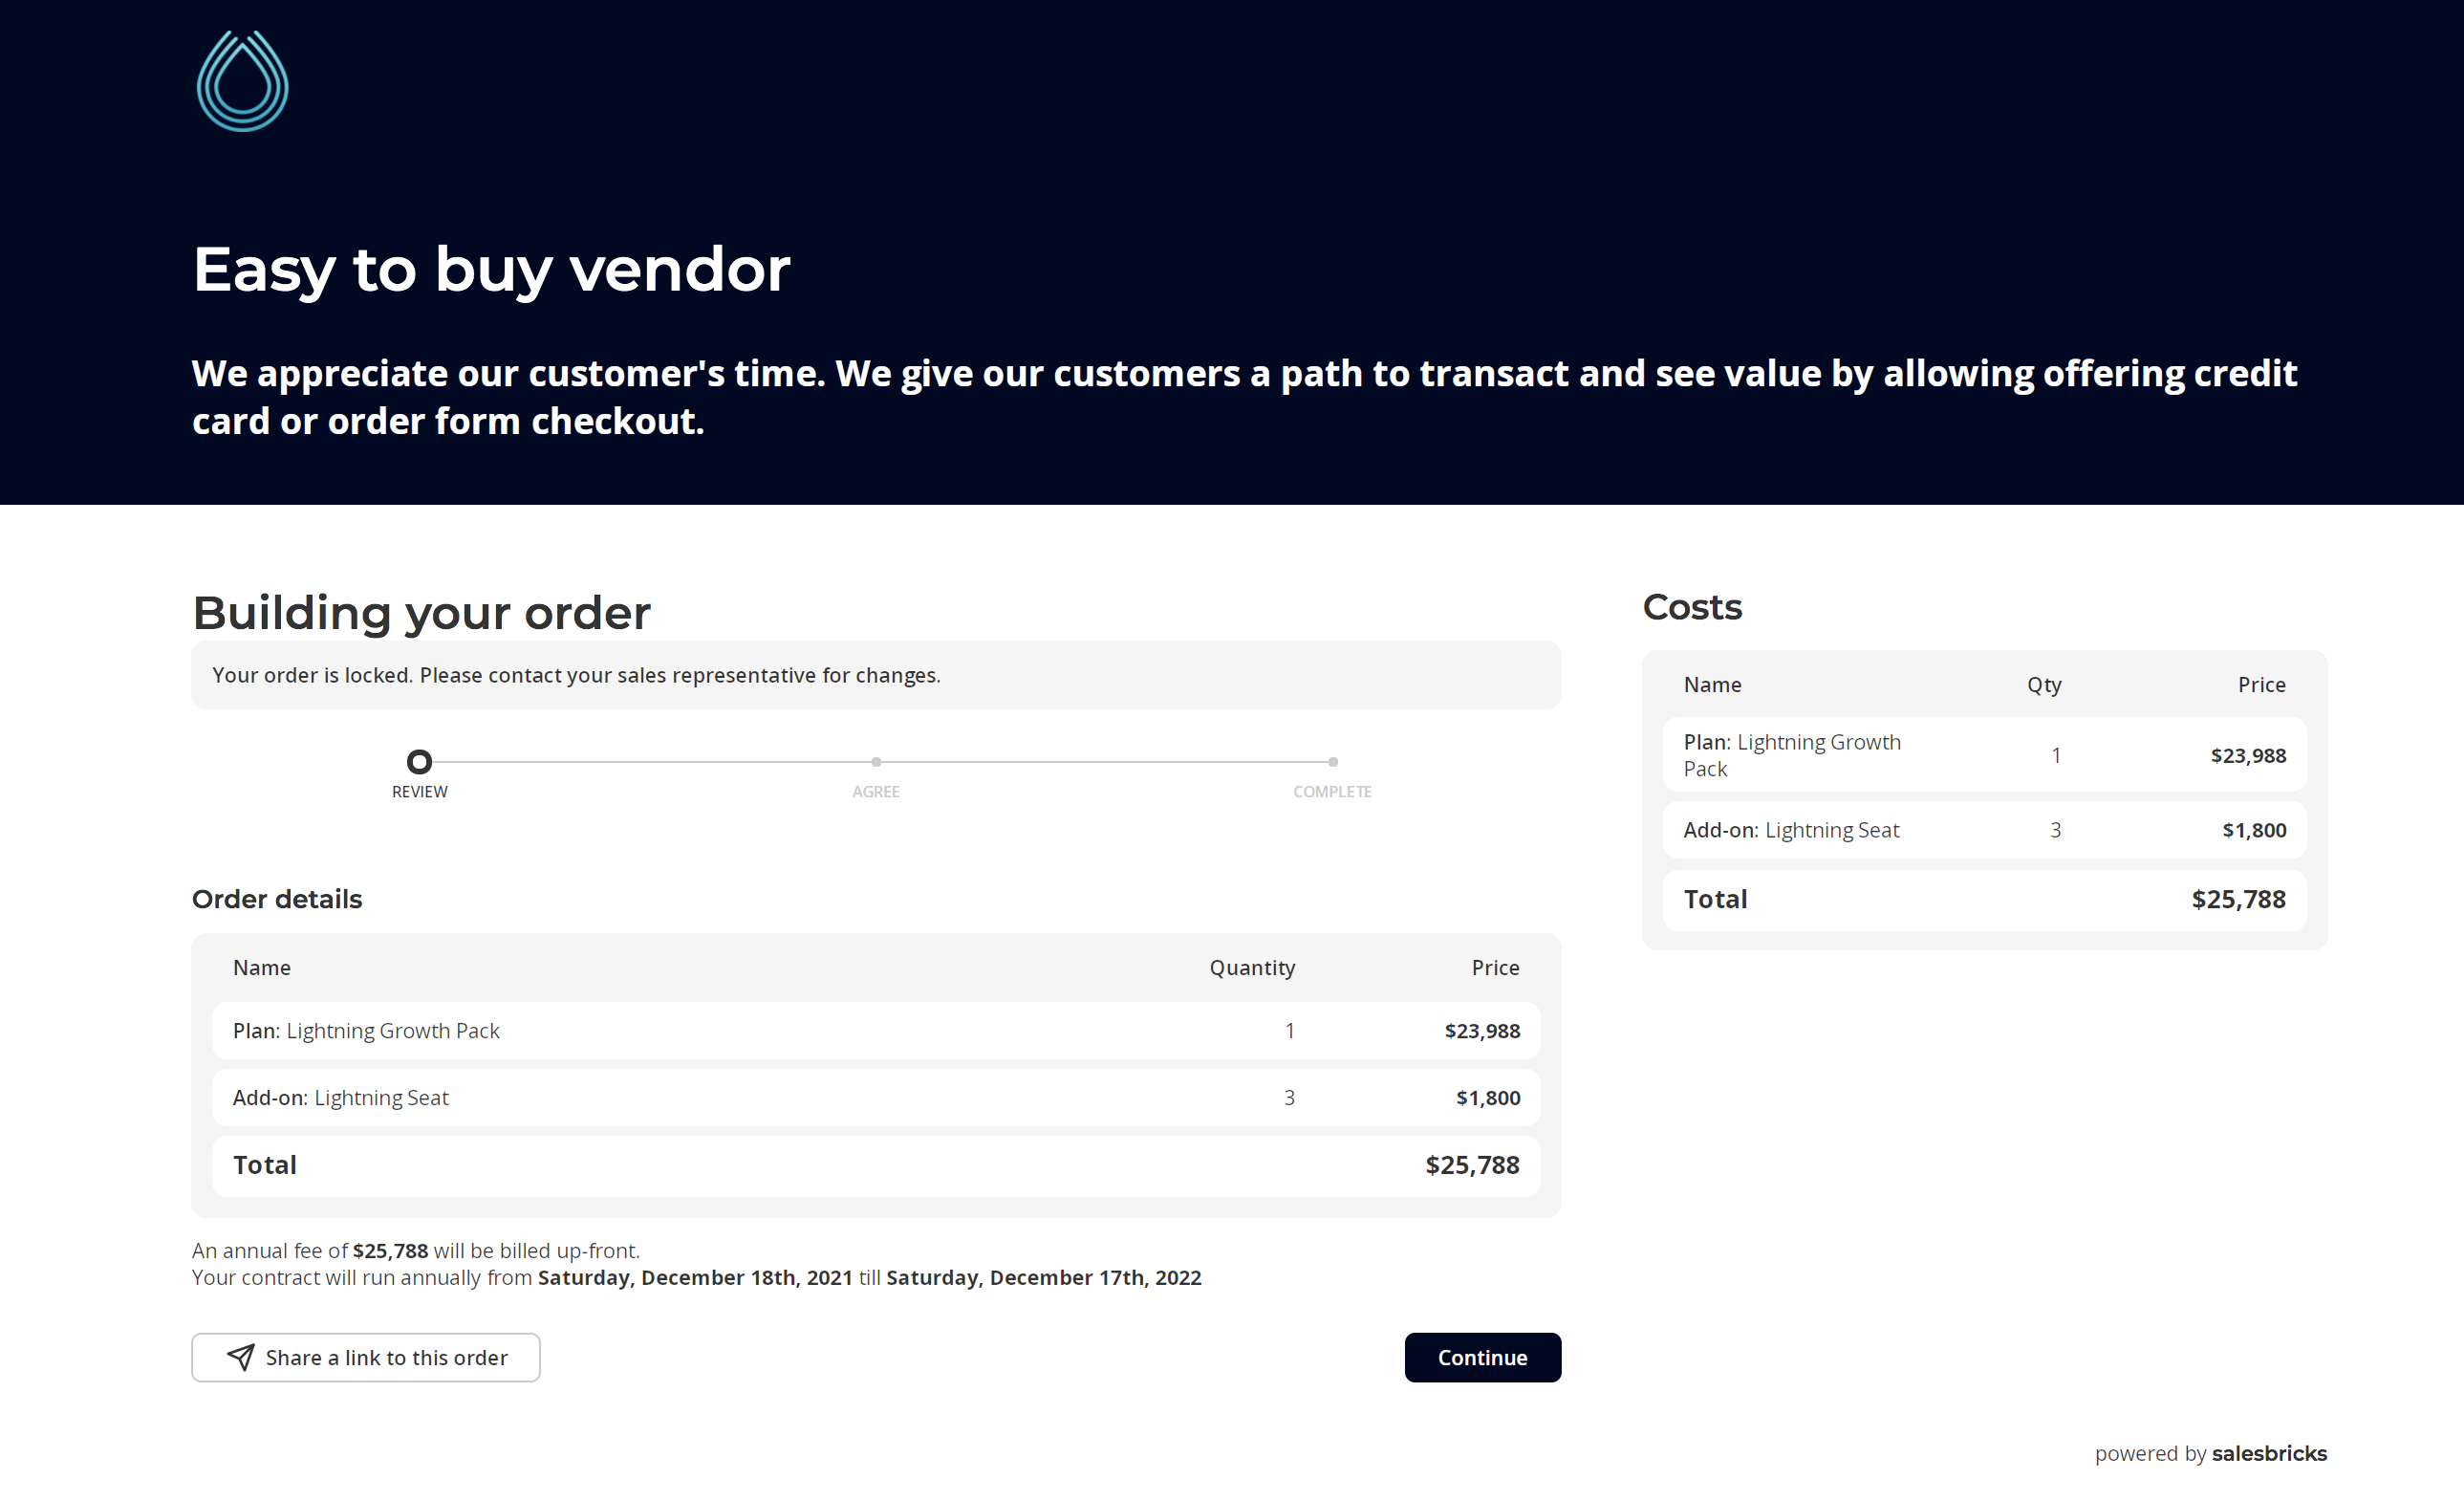
Task: Click the Easy to buy vendor heading
Action: pyautogui.click(x=491, y=269)
